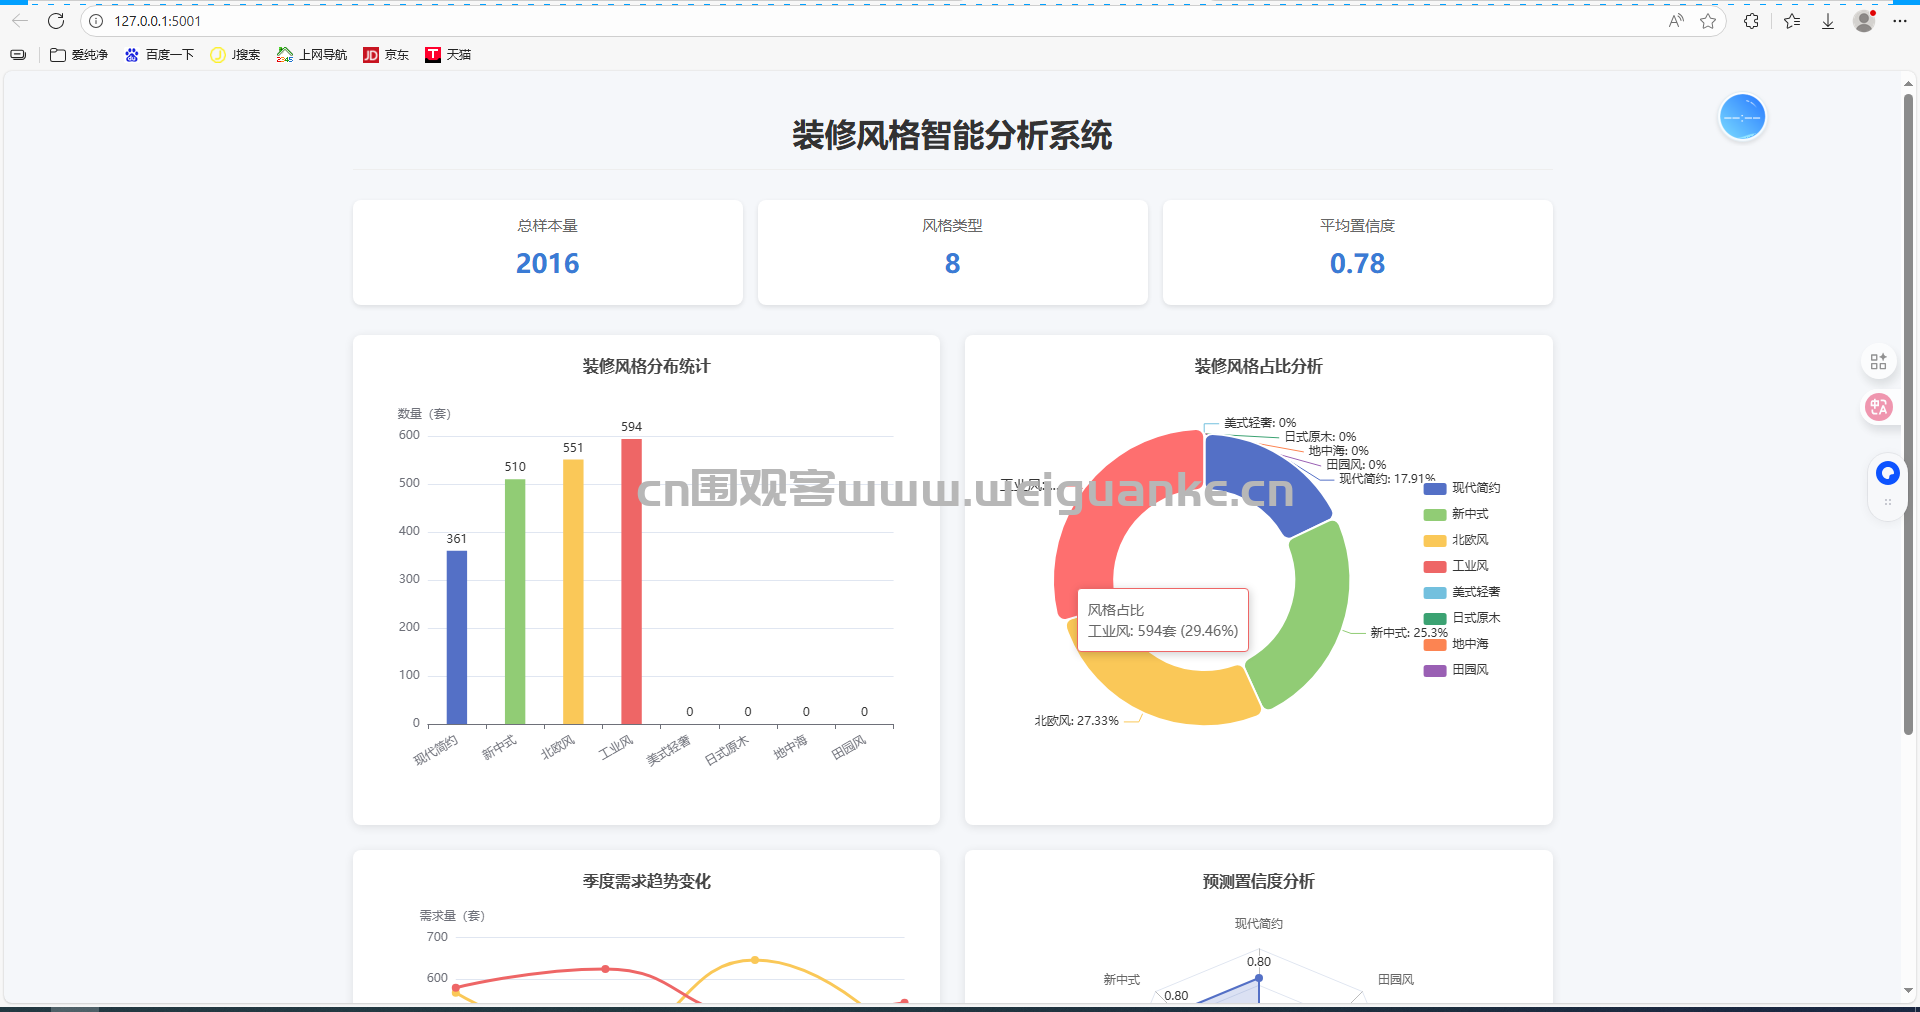This screenshot has height=1012, width=1920.
Task: Open the favorites list panel
Action: 1791,21
